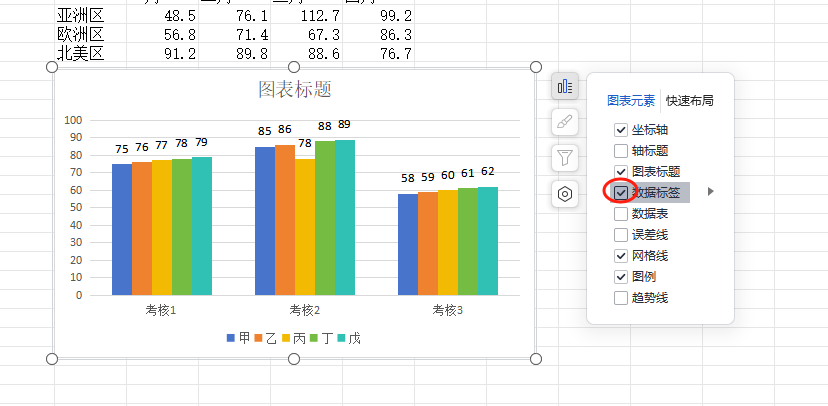The width and height of the screenshot is (828, 406).
Task: Select the 考核3 axis label
Action: pyautogui.click(x=448, y=310)
